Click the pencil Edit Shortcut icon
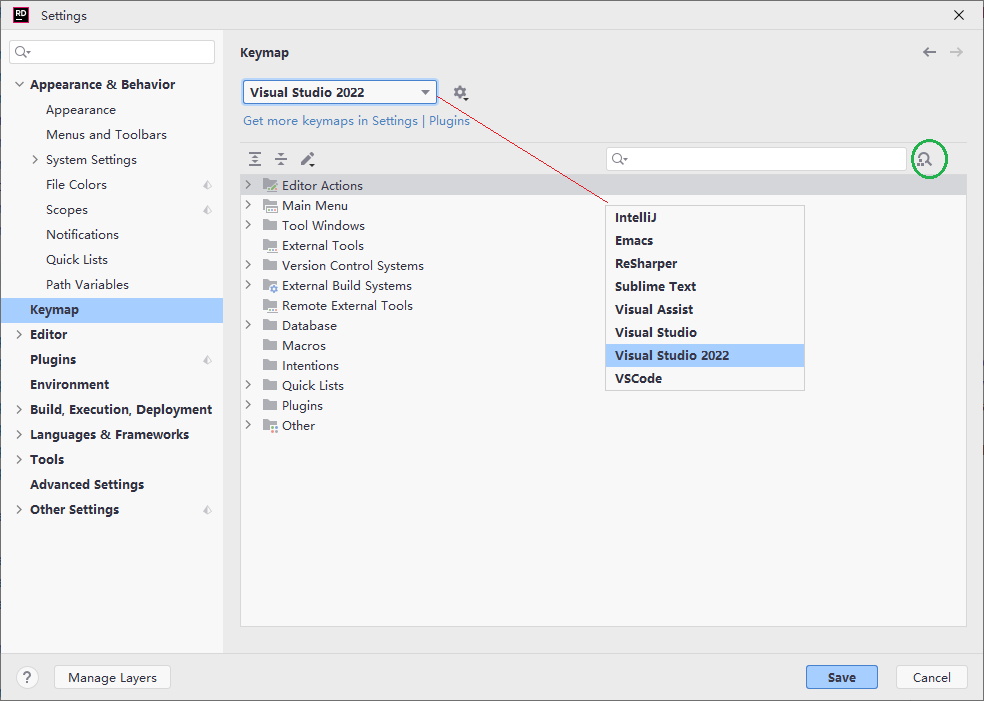Screen dimensions: 984x701 pos(308,159)
